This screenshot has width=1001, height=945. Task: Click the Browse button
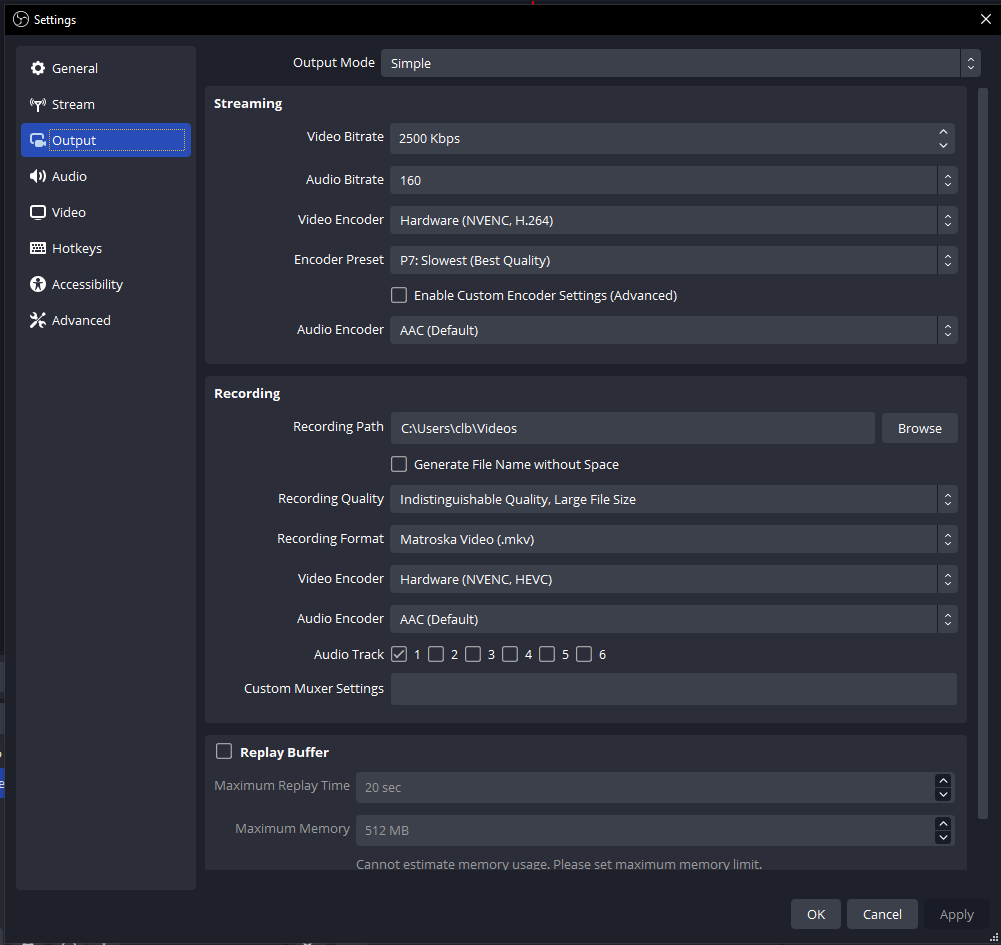pos(919,428)
